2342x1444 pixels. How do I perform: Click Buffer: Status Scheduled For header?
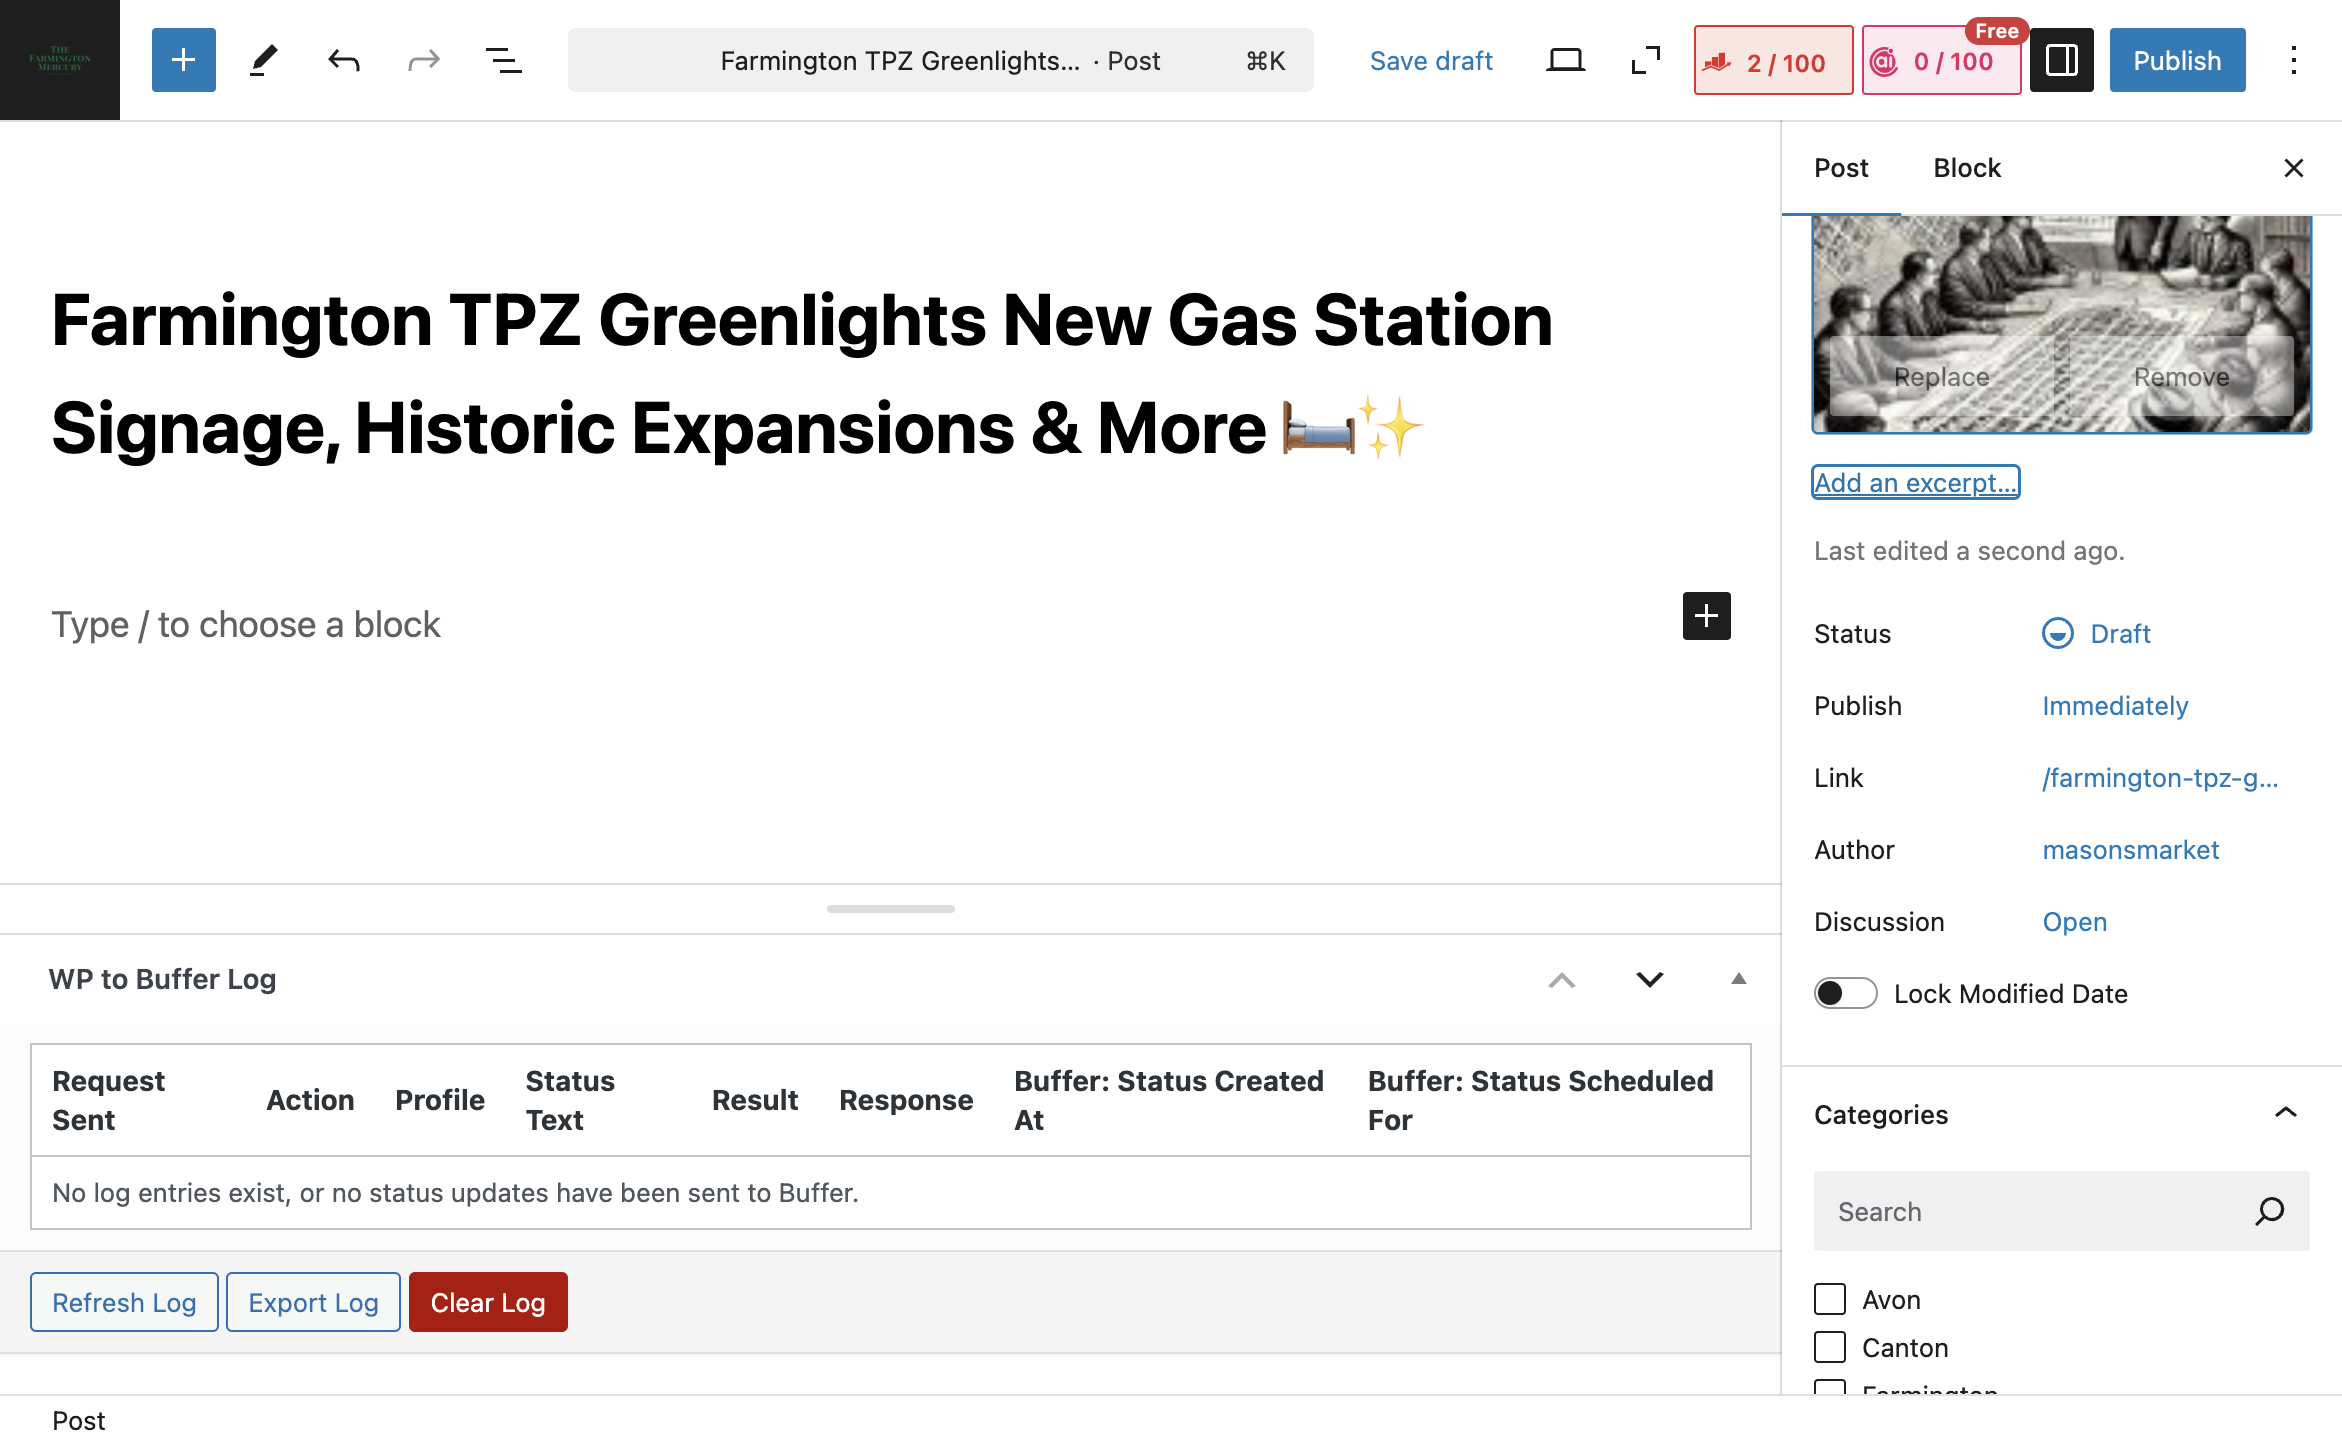click(1540, 1100)
